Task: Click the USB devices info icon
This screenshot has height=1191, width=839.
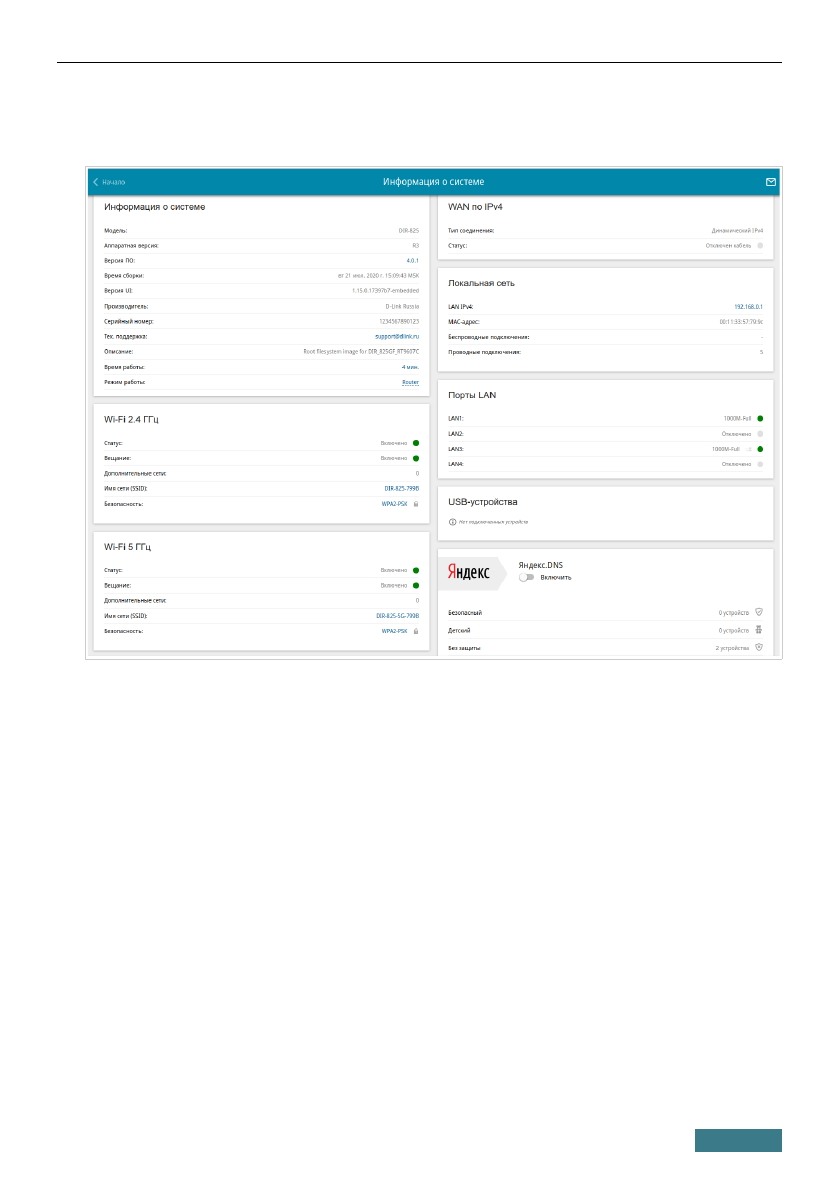Action: (x=452, y=522)
